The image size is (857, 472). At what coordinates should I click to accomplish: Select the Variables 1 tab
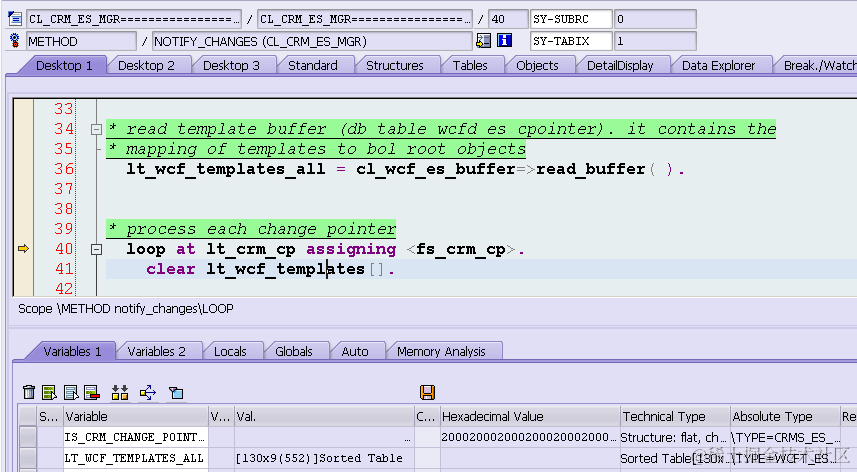click(72, 351)
